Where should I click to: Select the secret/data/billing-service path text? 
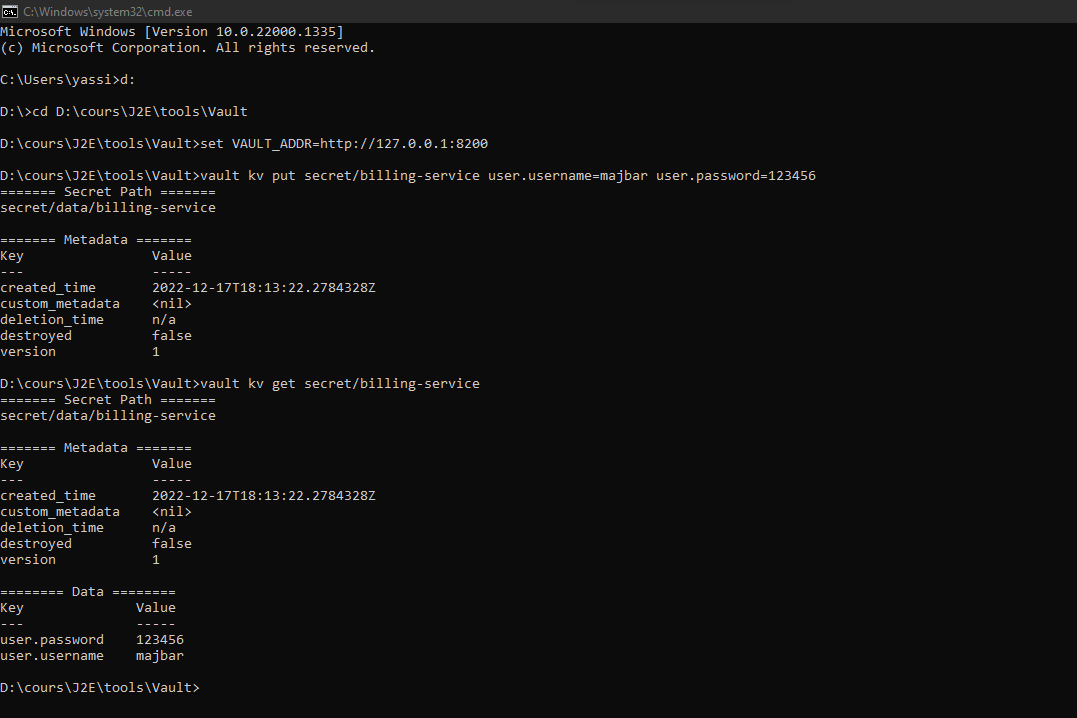(108, 207)
